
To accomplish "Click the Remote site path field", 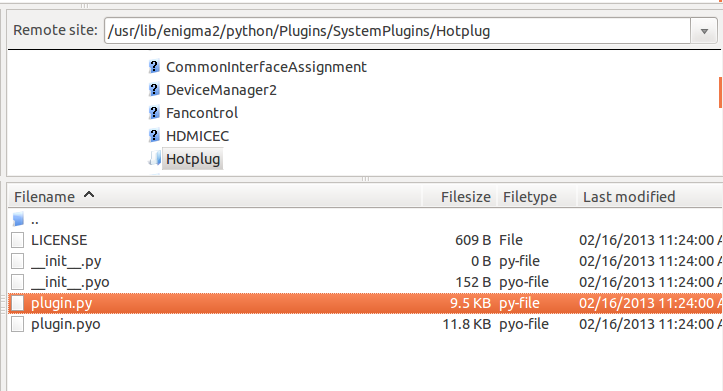I will point(397,31).
